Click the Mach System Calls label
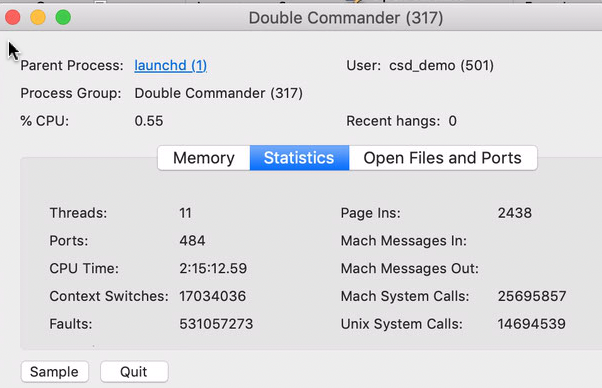Viewport: 602px width, 388px height. tap(405, 296)
